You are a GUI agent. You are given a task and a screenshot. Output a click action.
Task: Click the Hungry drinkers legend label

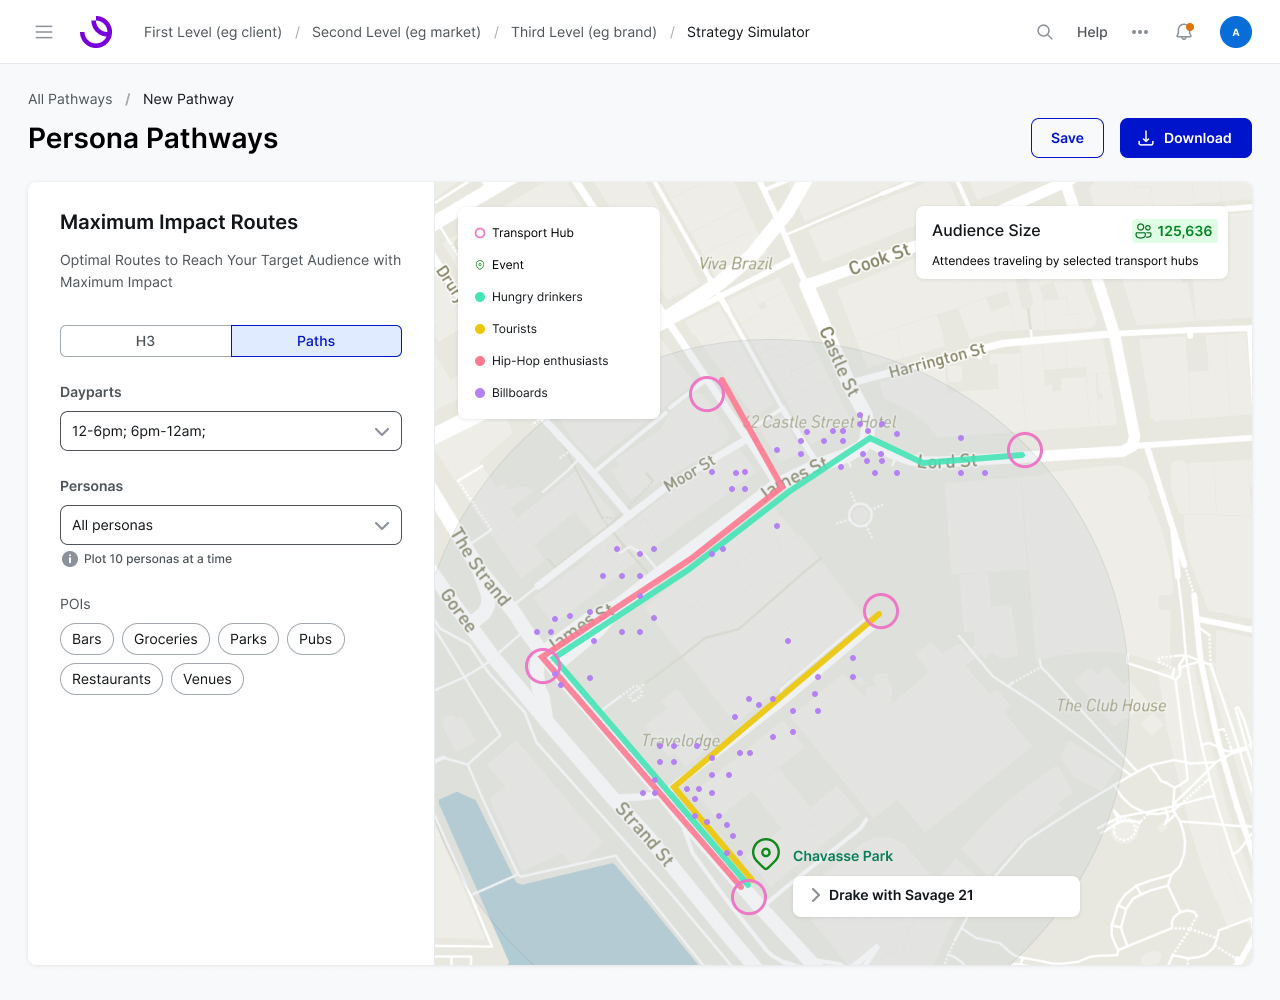(537, 297)
